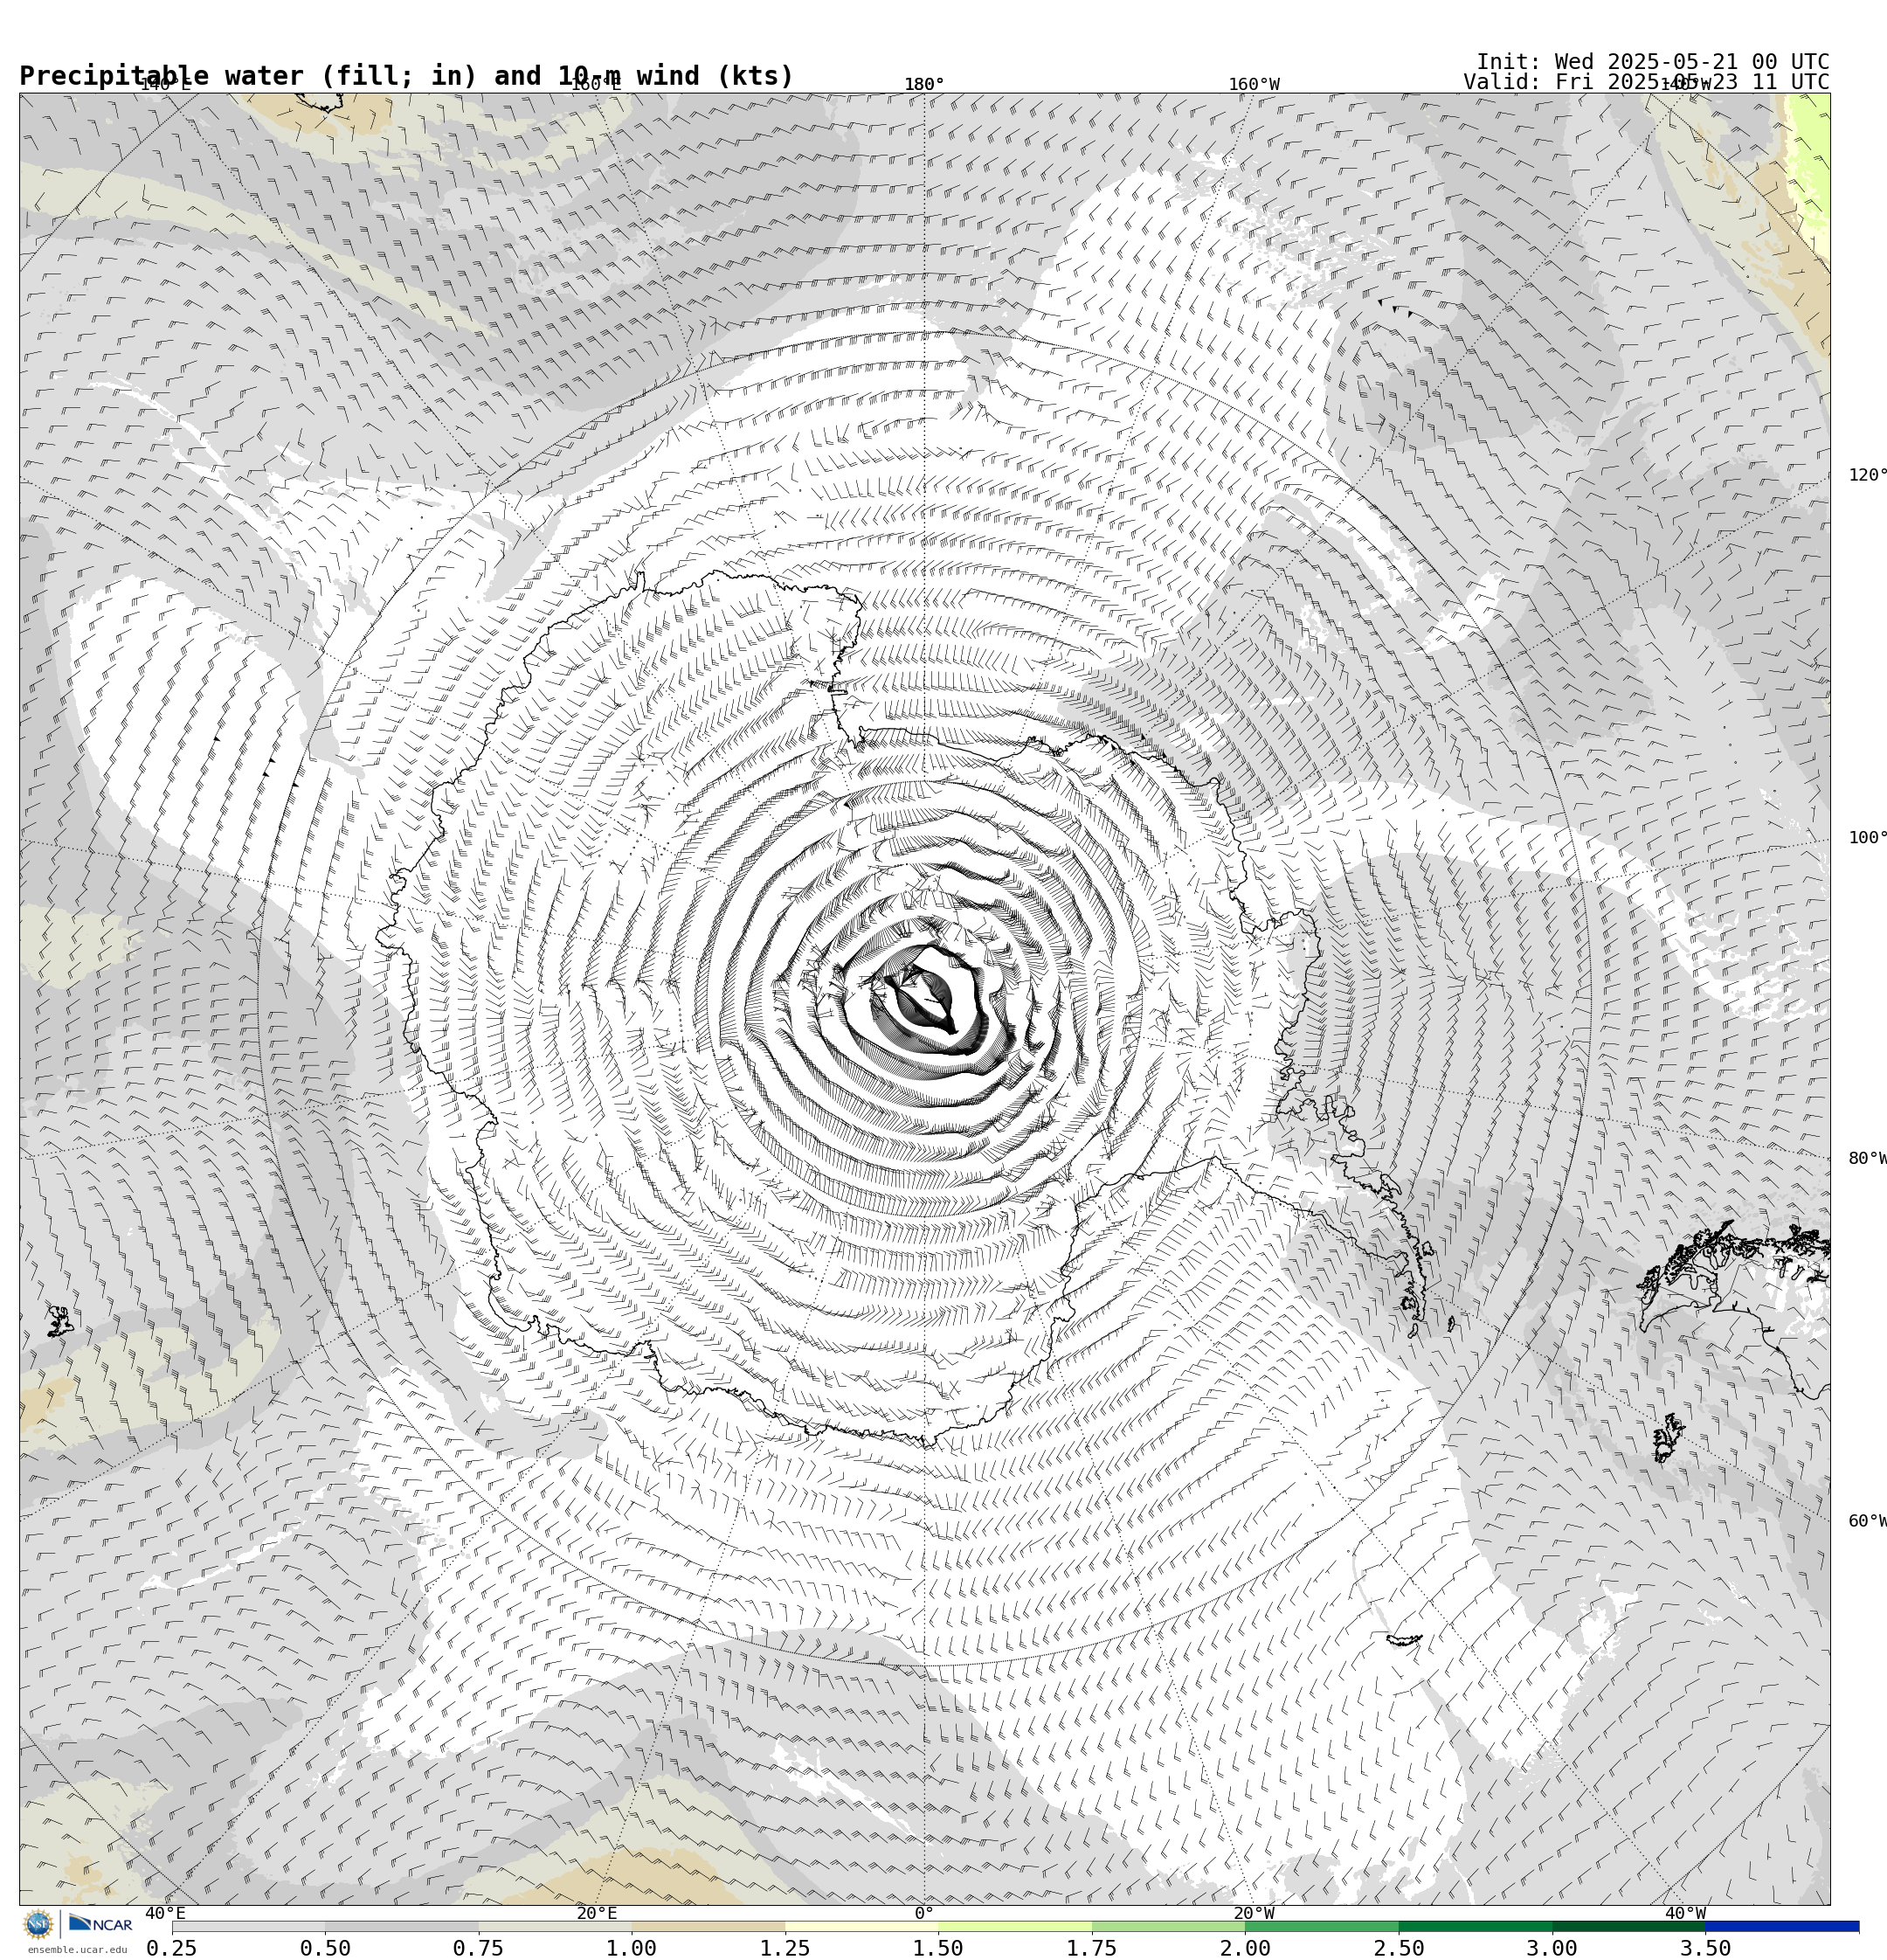Select the 1.00–1.25 tan colorbar segment

coord(708,1926)
